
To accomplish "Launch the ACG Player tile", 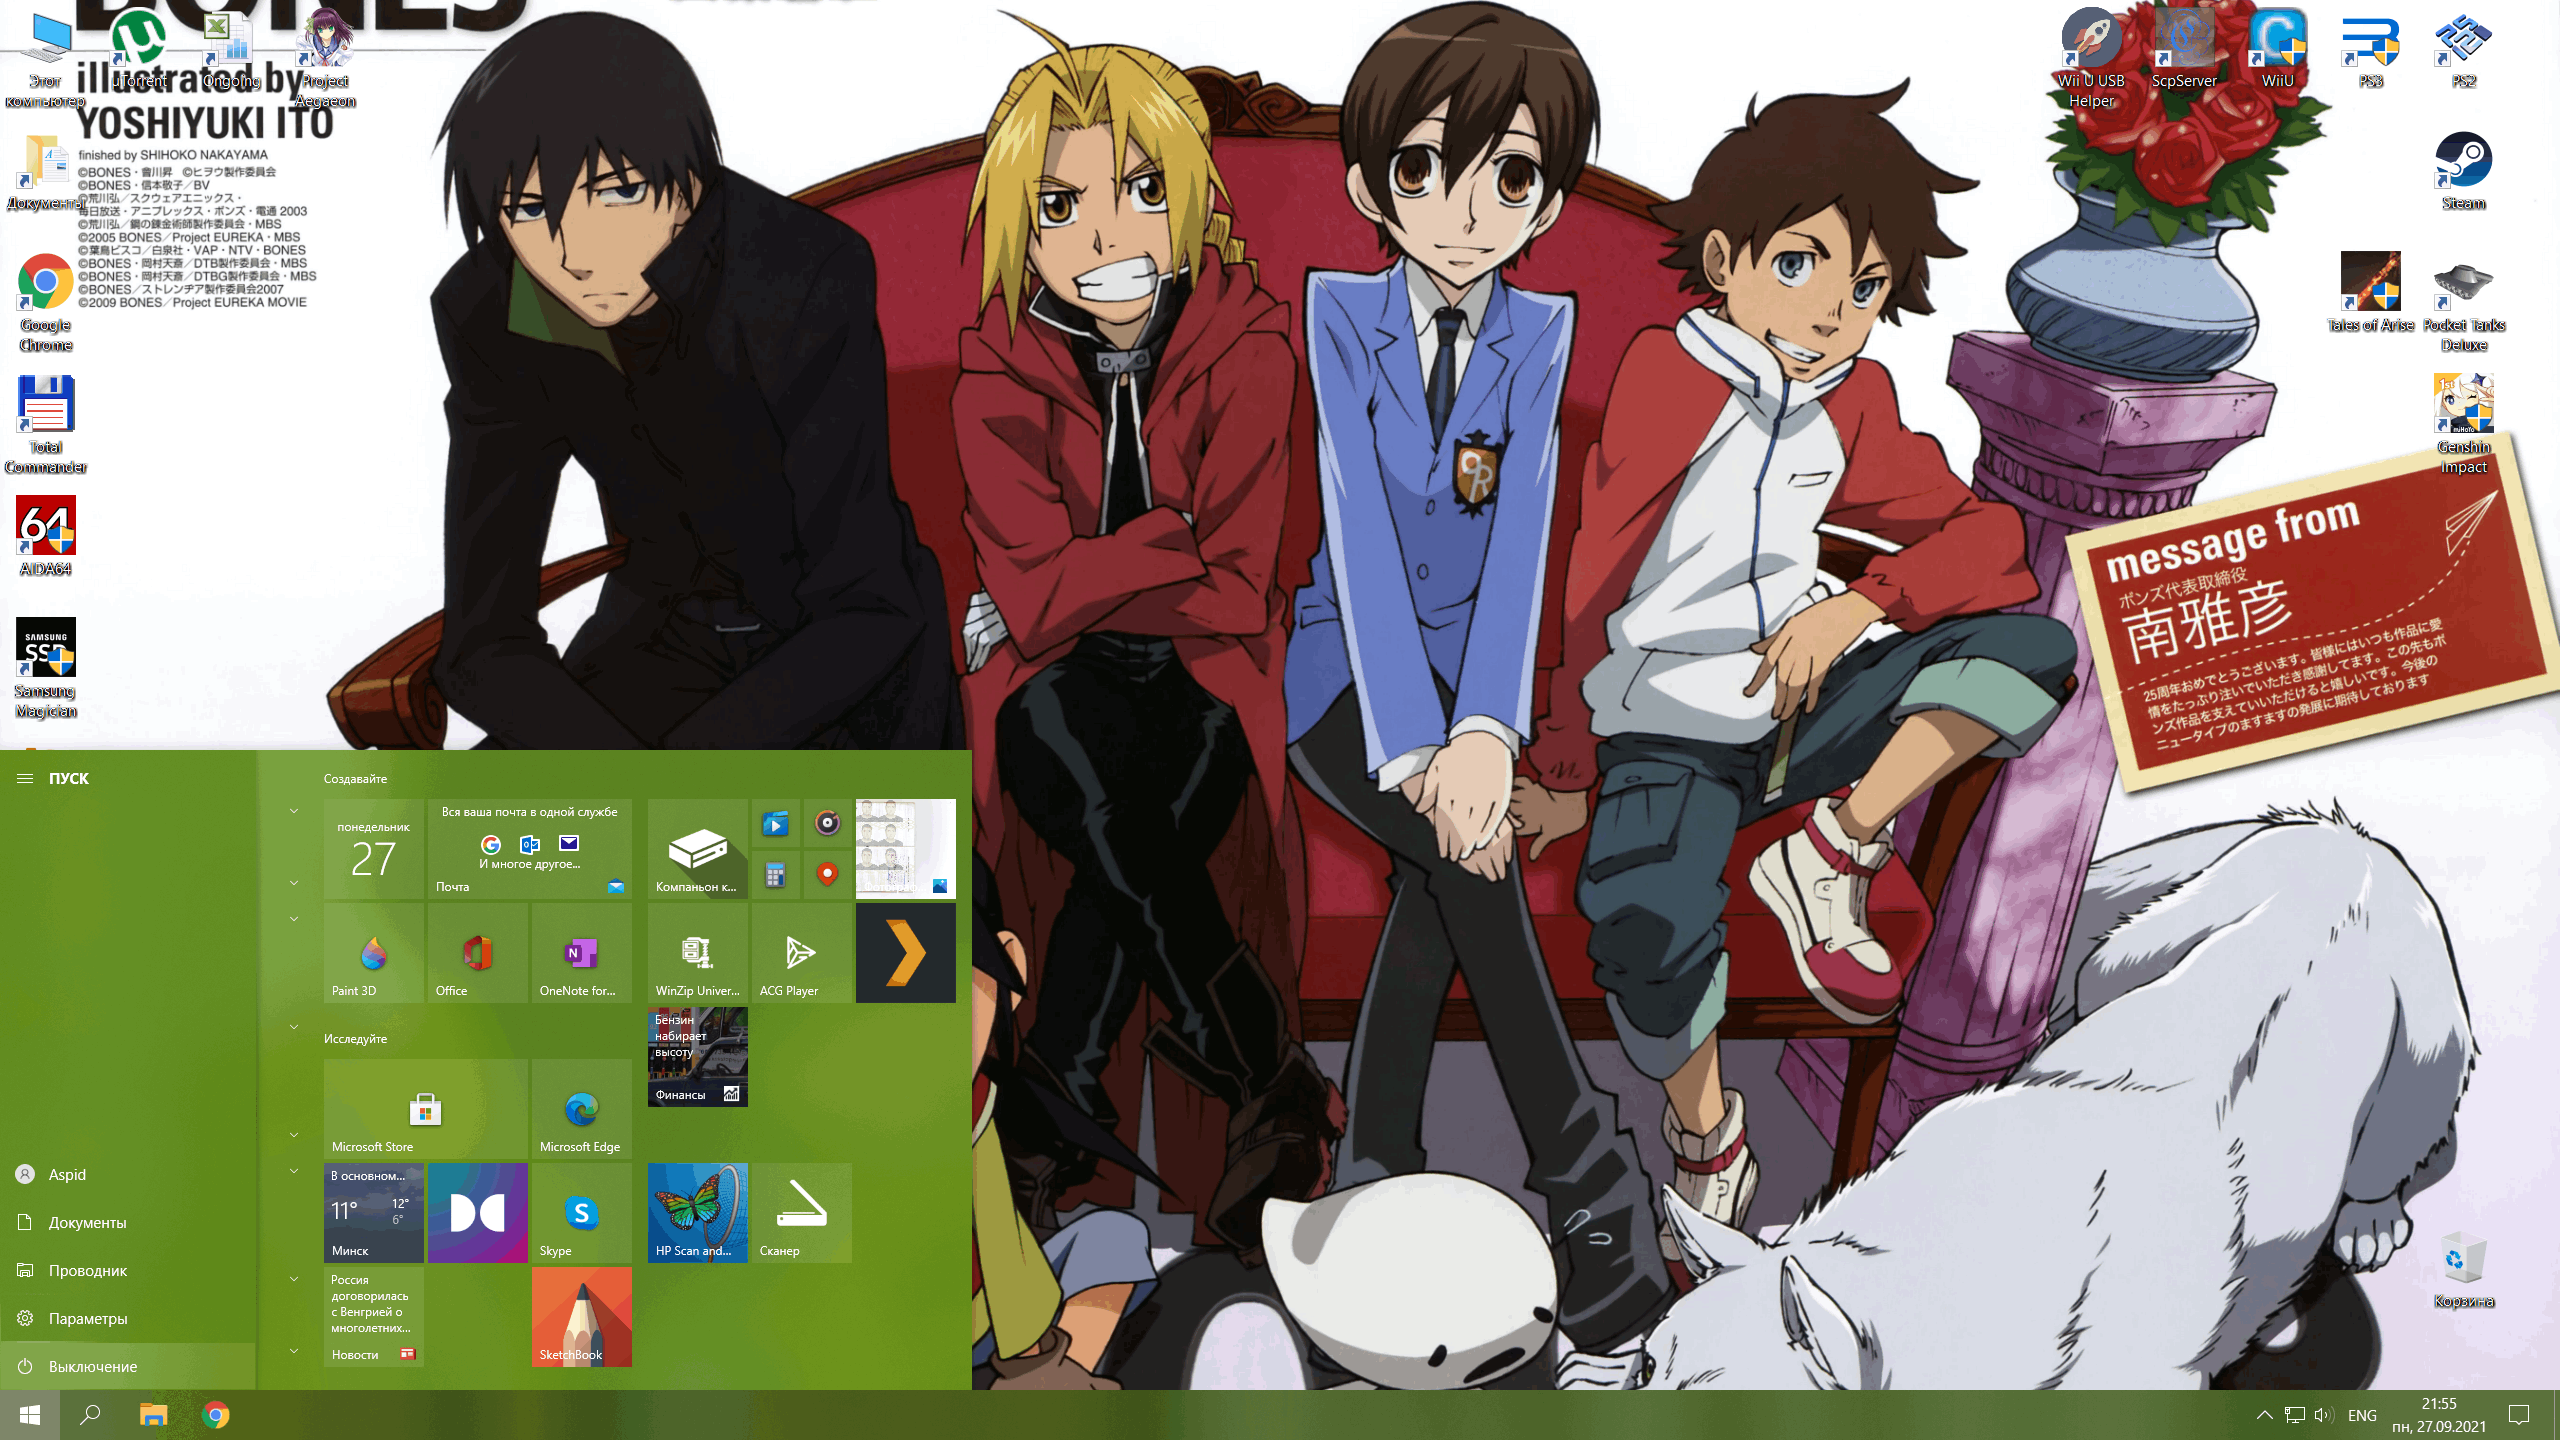I will pyautogui.click(x=802, y=953).
